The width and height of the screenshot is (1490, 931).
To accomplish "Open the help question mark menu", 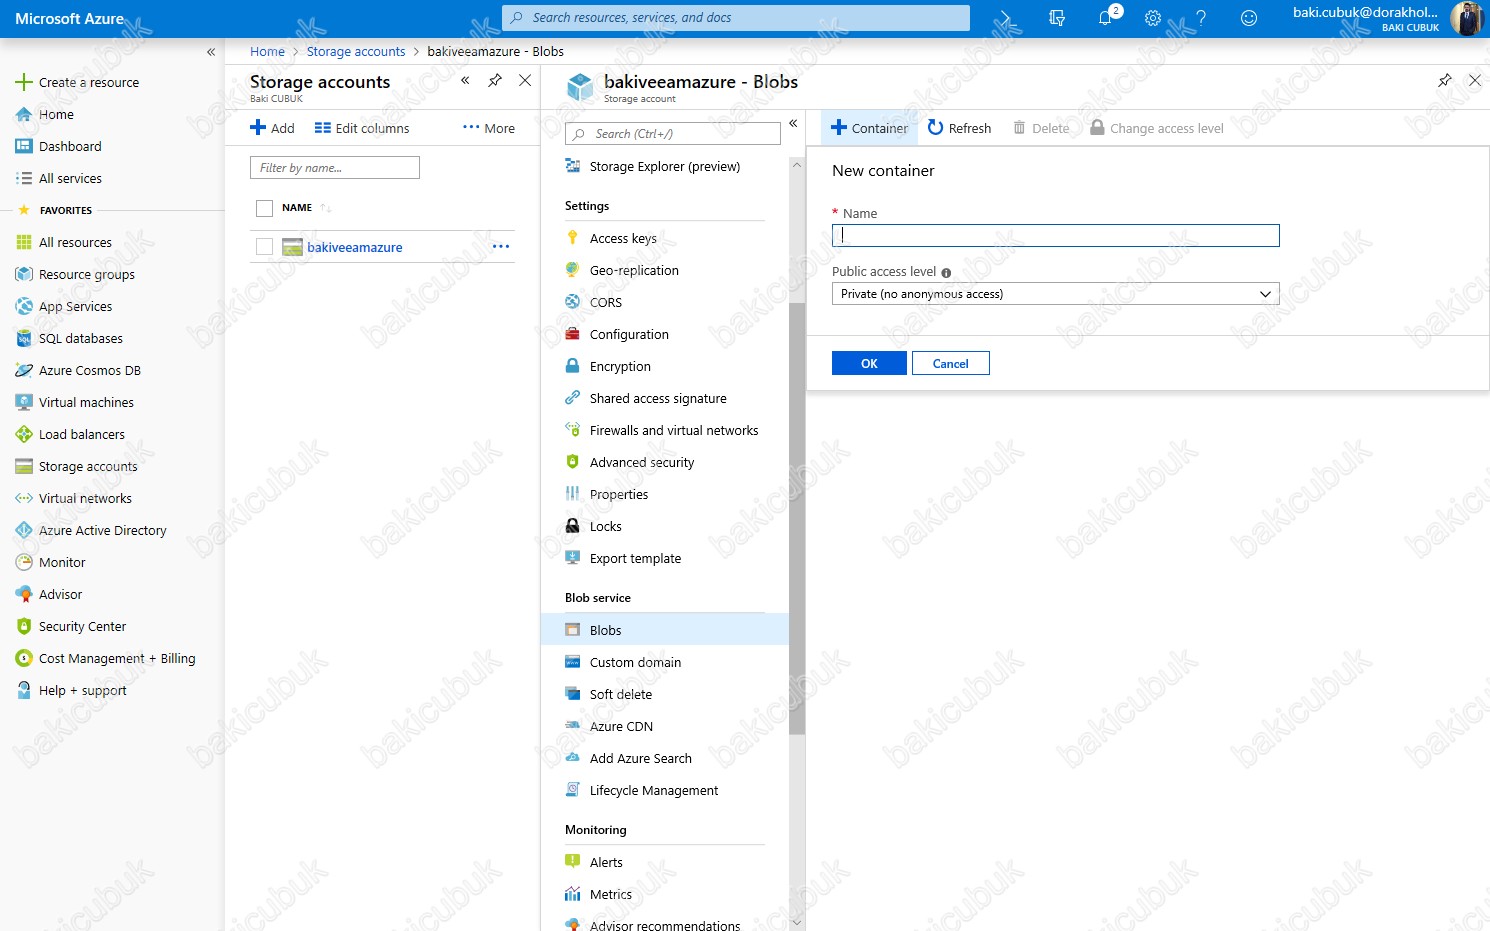I will [1201, 18].
